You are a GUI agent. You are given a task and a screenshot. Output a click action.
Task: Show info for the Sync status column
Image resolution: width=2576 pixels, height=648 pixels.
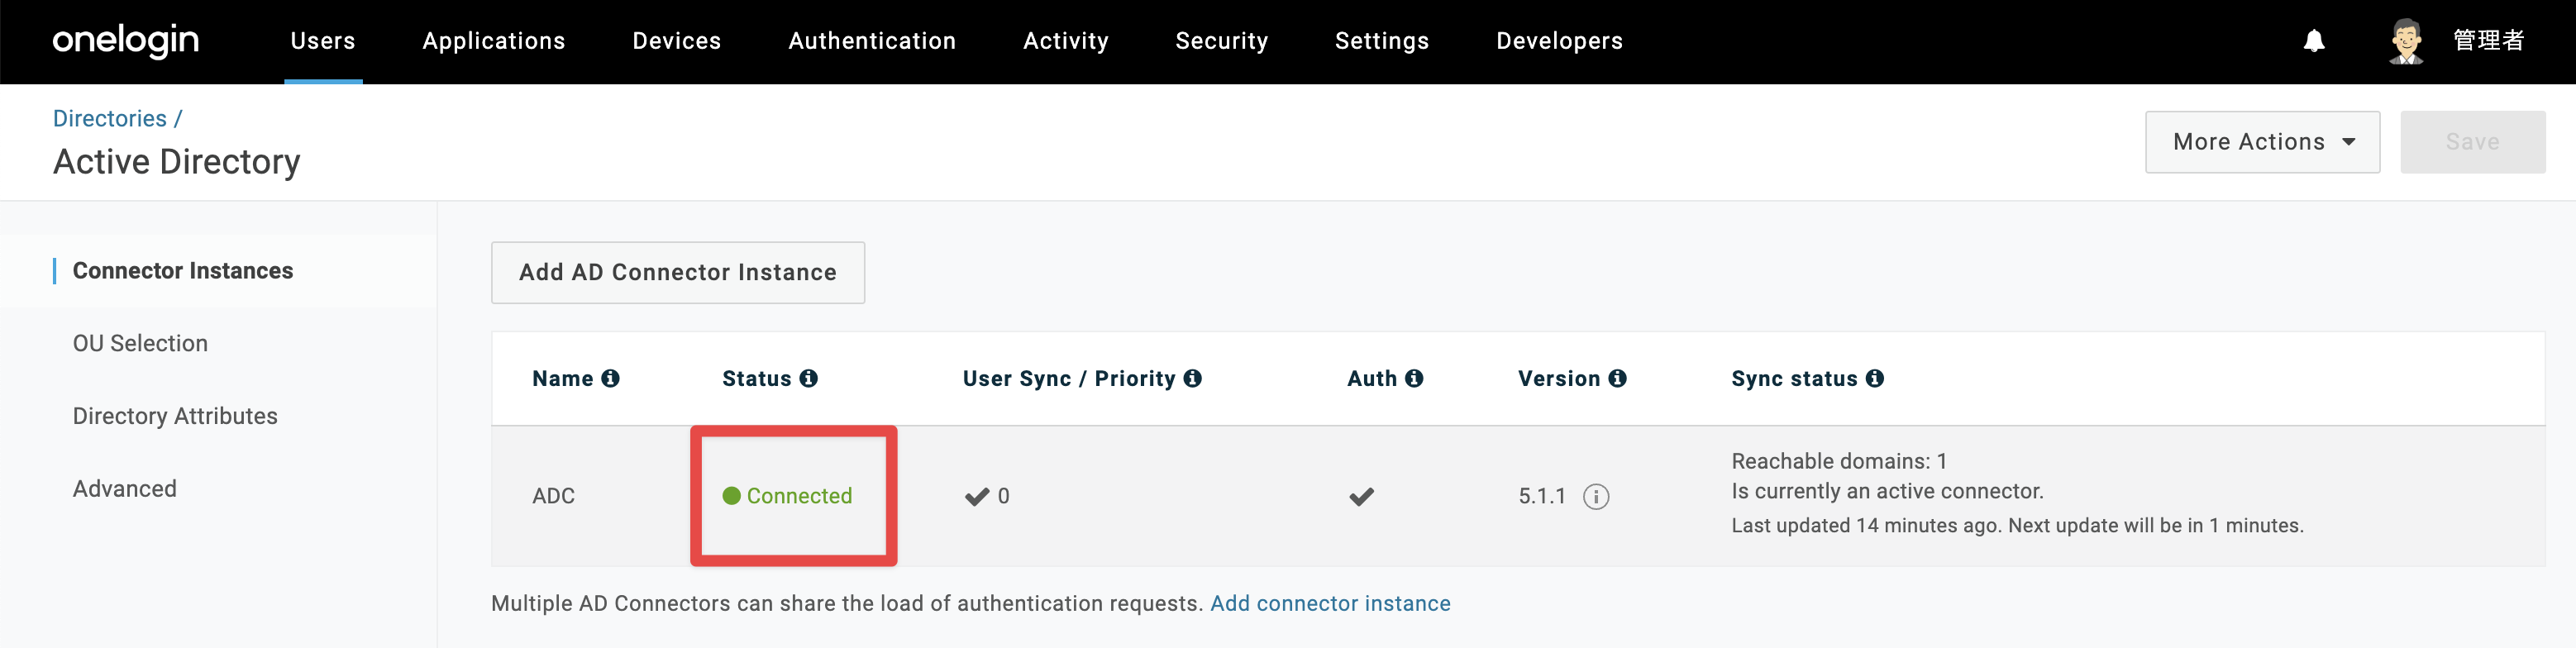tap(1875, 378)
